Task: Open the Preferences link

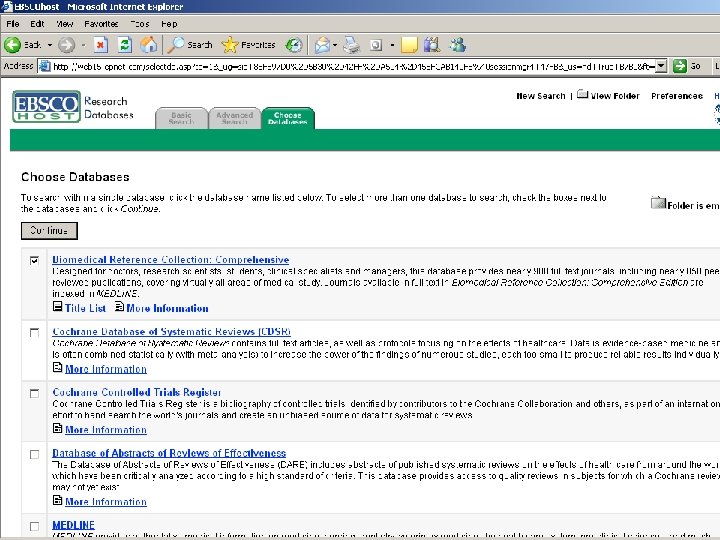Action: (x=677, y=96)
